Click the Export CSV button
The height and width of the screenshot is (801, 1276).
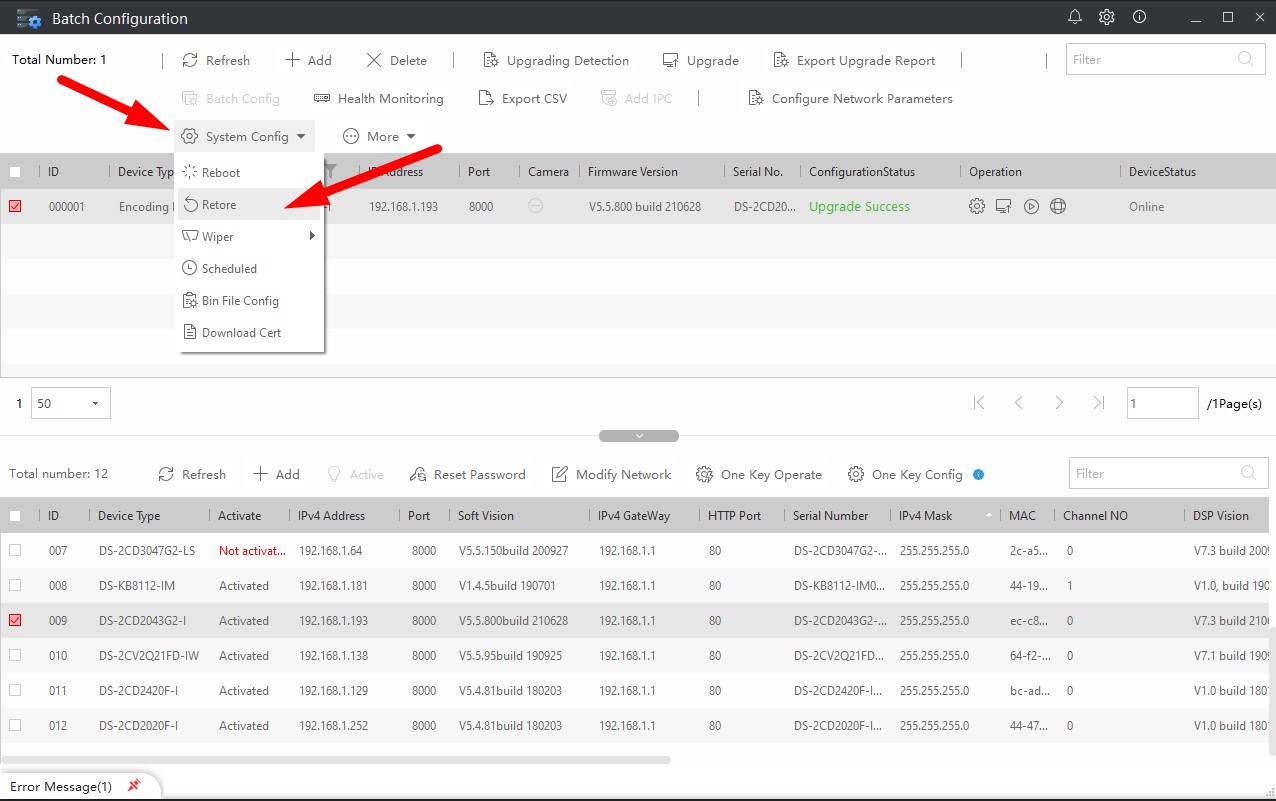(x=523, y=99)
